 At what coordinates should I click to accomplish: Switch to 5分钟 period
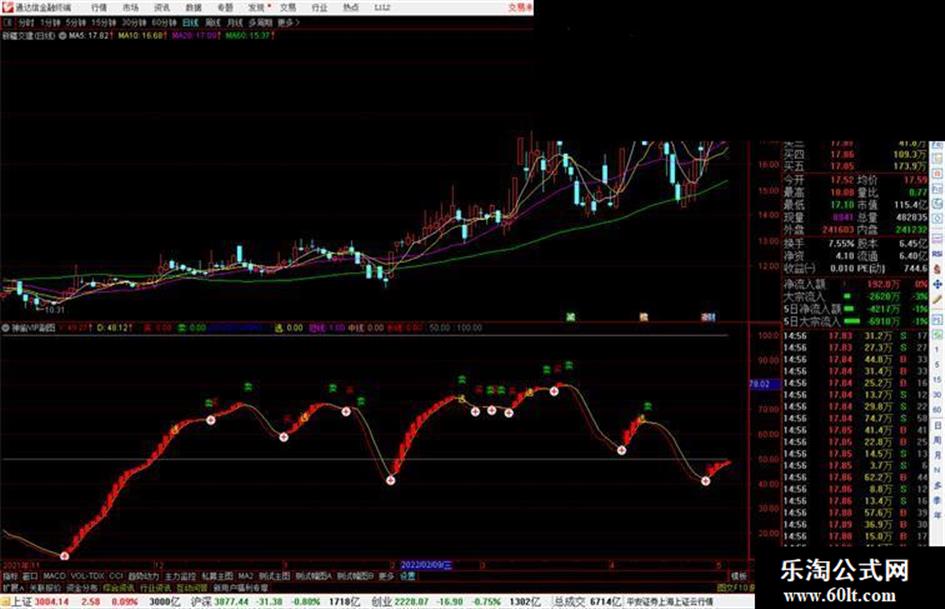coord(75,22)
